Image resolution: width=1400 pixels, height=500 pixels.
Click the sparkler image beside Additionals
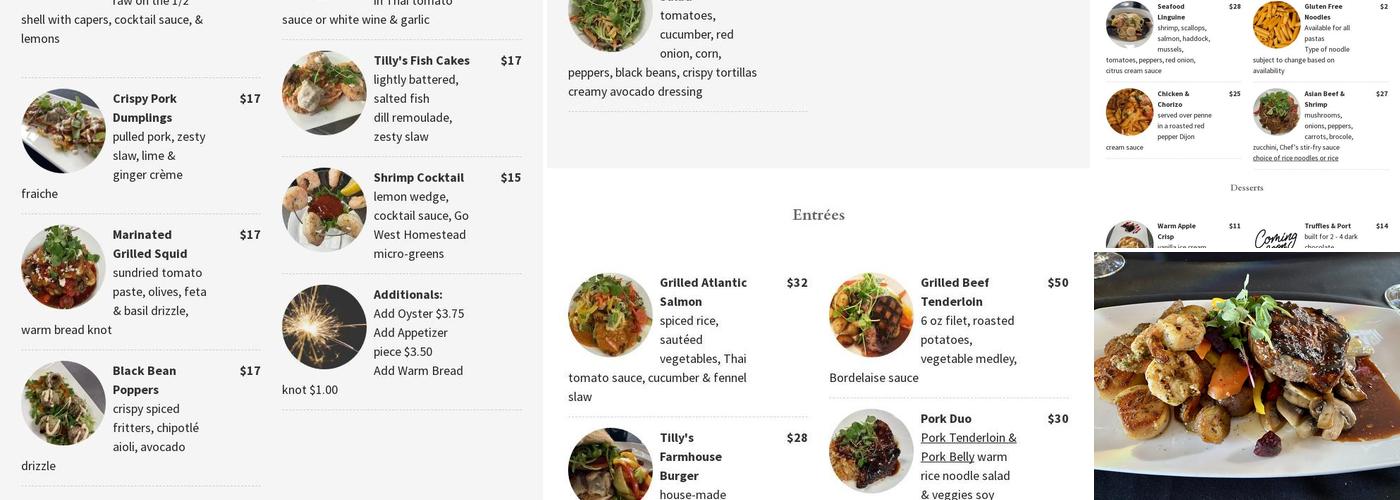[324, 327]
